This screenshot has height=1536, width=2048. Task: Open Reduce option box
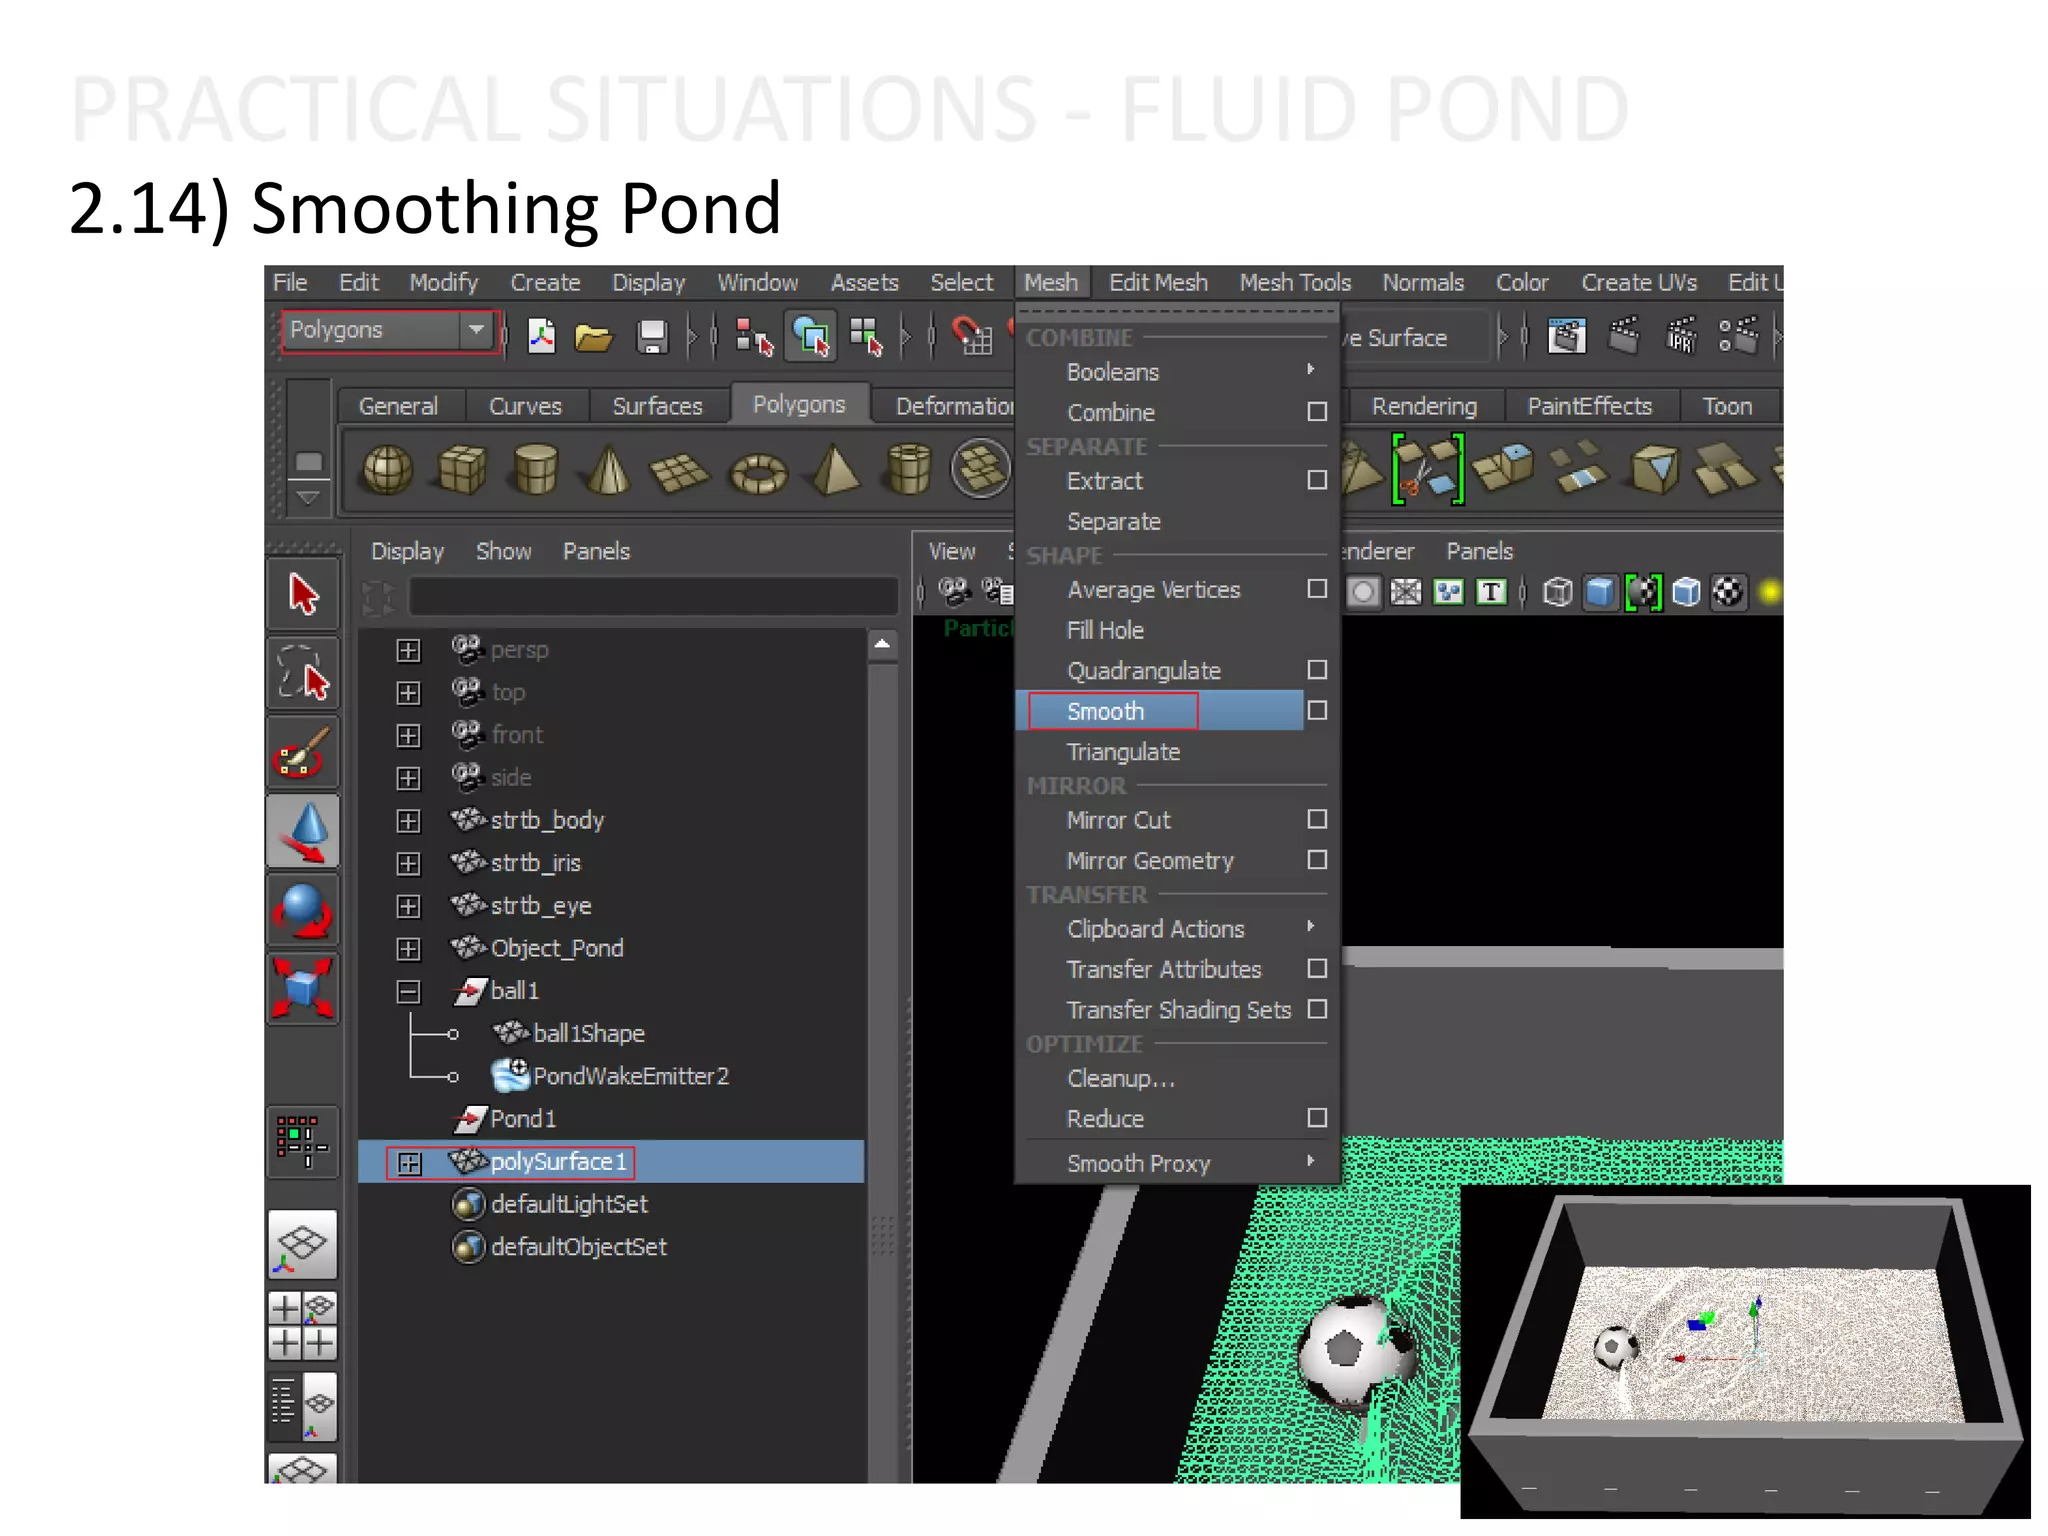[1317, 1118]
